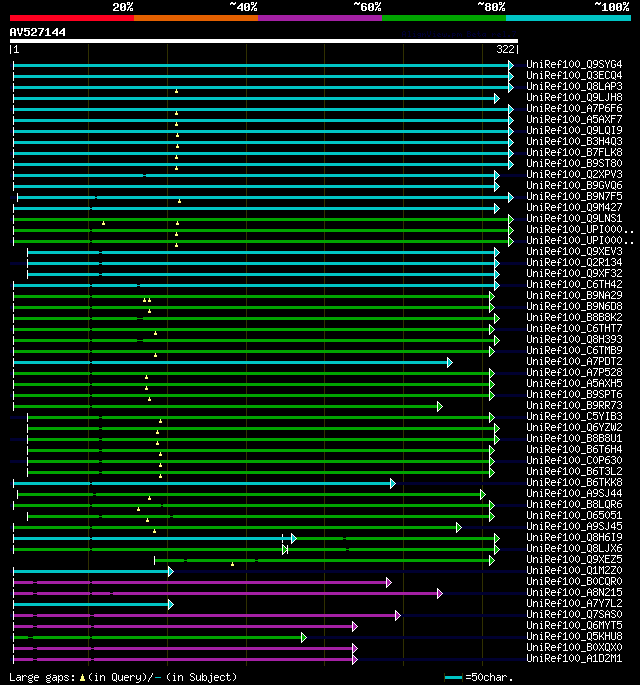The height and width of the screenshot is (685, 640).
Task: Click the yellow gap marker under the UniRef100_Q9XEZ5 bar
Action: 232,564
